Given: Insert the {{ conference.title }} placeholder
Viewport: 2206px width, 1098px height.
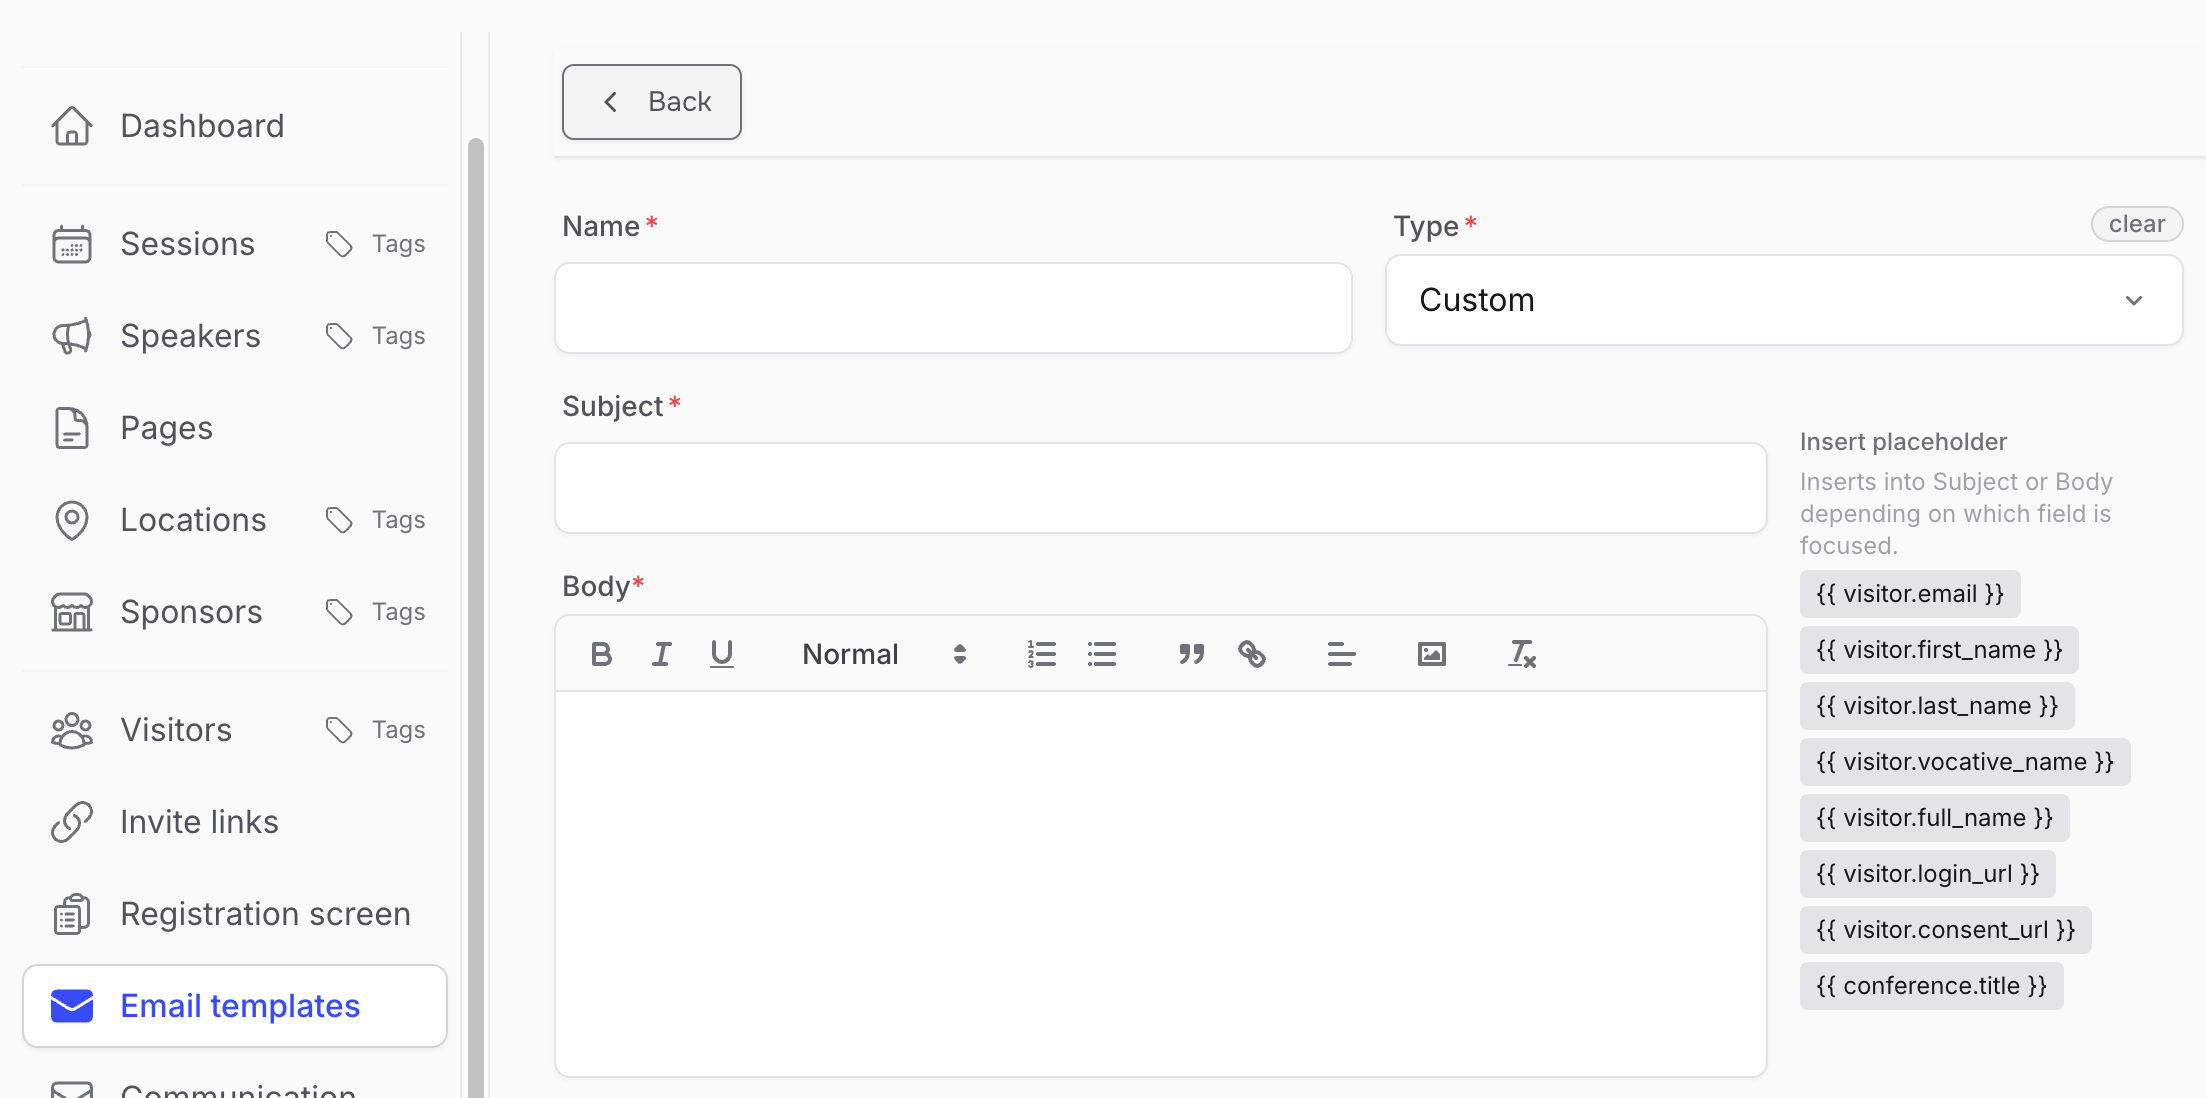Looking at the screenshot, I should coord(1931,986).
